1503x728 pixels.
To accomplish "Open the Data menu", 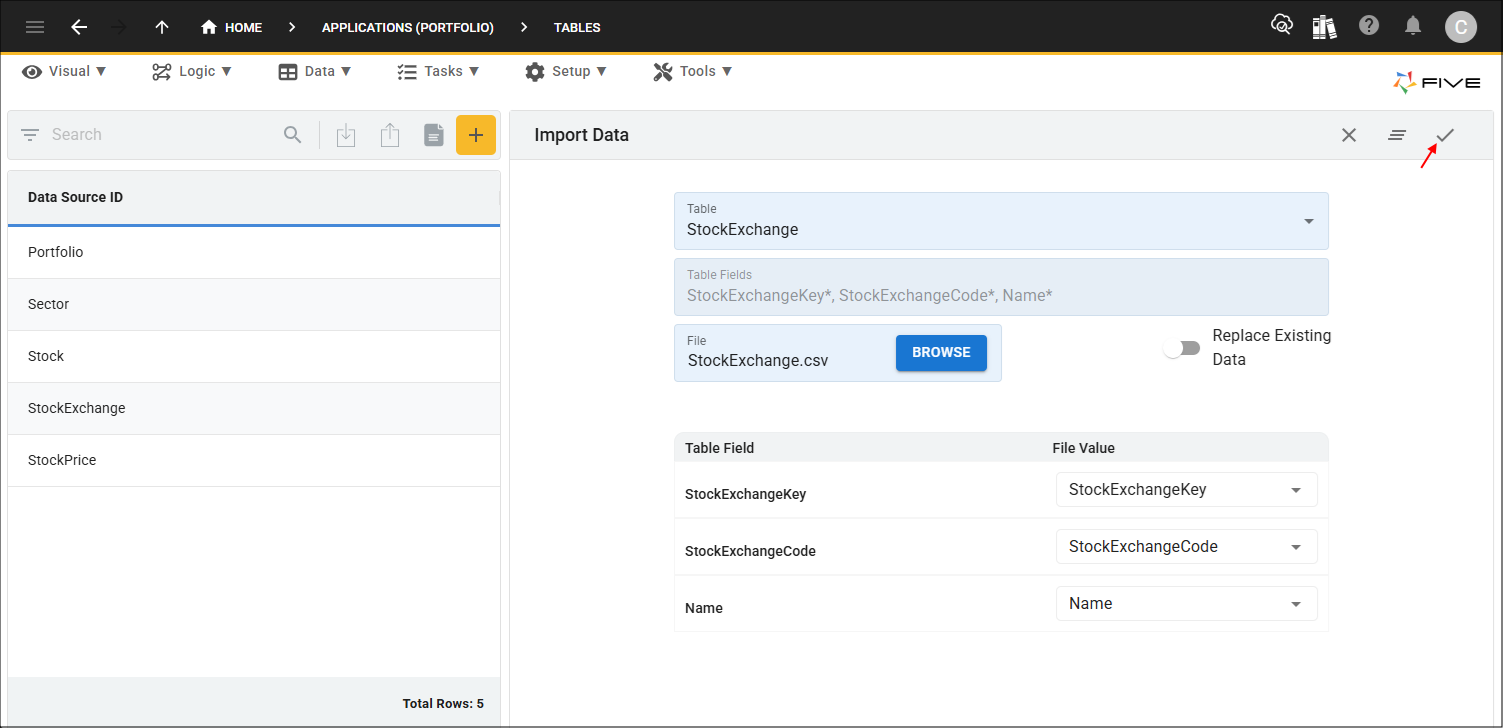I will 315,71.
